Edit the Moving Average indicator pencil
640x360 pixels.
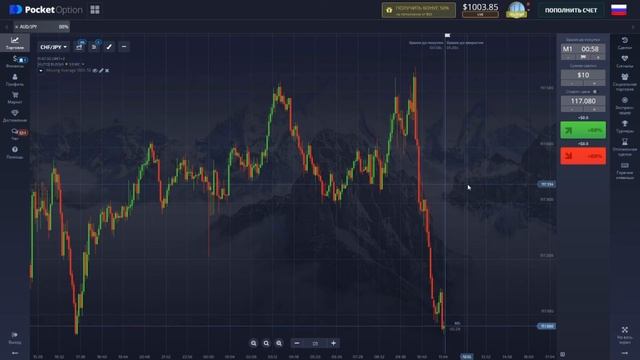(101, 71)
